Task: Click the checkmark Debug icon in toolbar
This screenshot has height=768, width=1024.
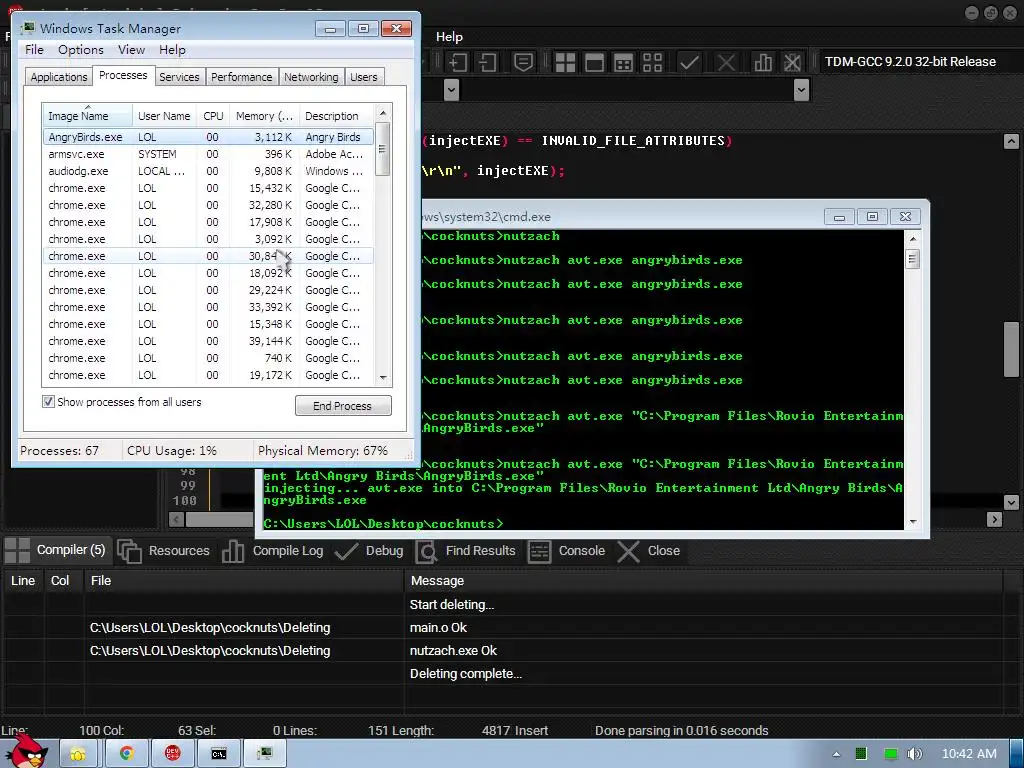Action: click(689, 62)
